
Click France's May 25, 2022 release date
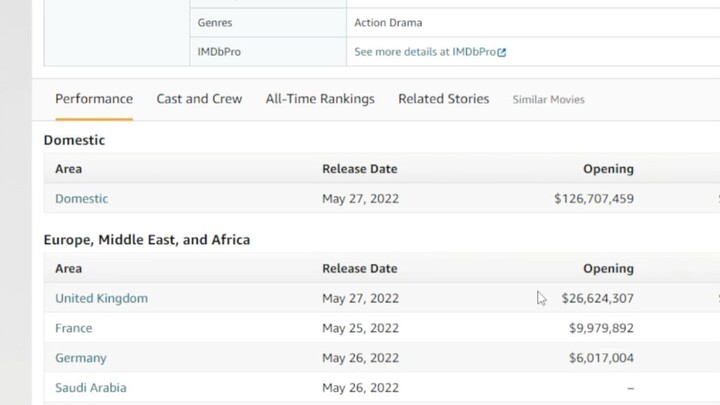[x=360, y=328]
